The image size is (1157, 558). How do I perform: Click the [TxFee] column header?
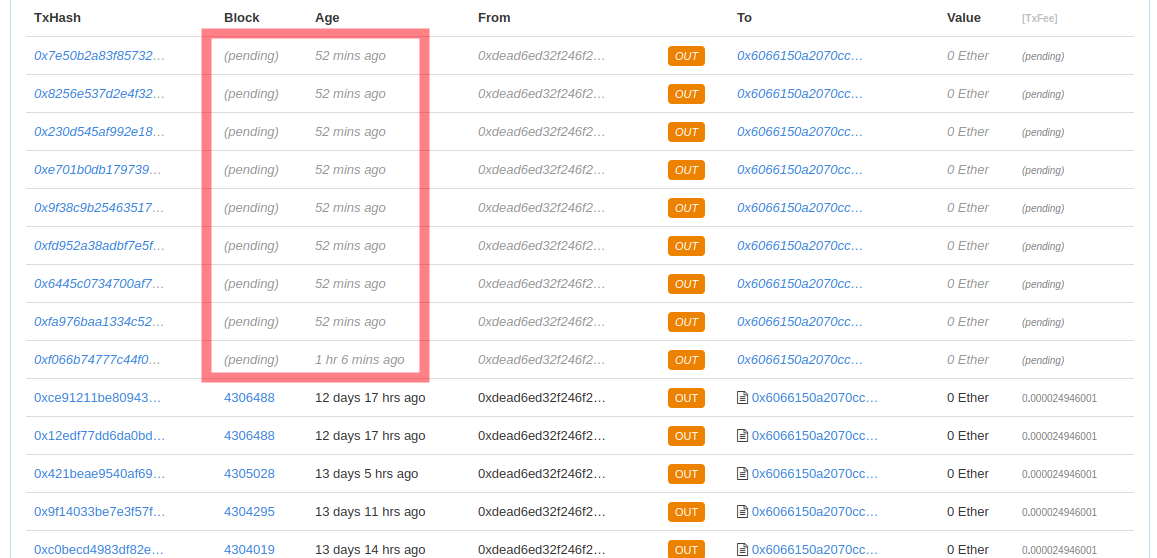click(1040, 18)
